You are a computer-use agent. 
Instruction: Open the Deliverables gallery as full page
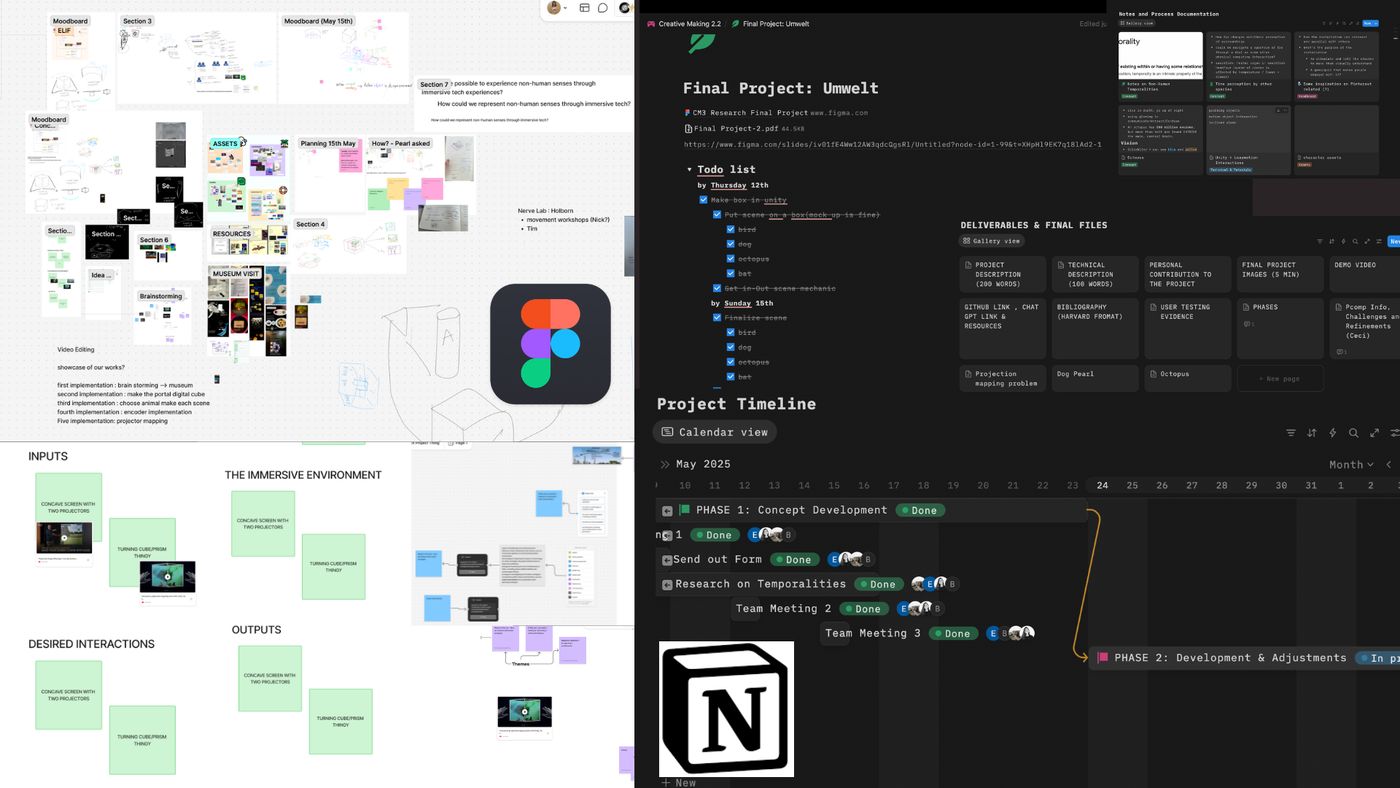1366,241
